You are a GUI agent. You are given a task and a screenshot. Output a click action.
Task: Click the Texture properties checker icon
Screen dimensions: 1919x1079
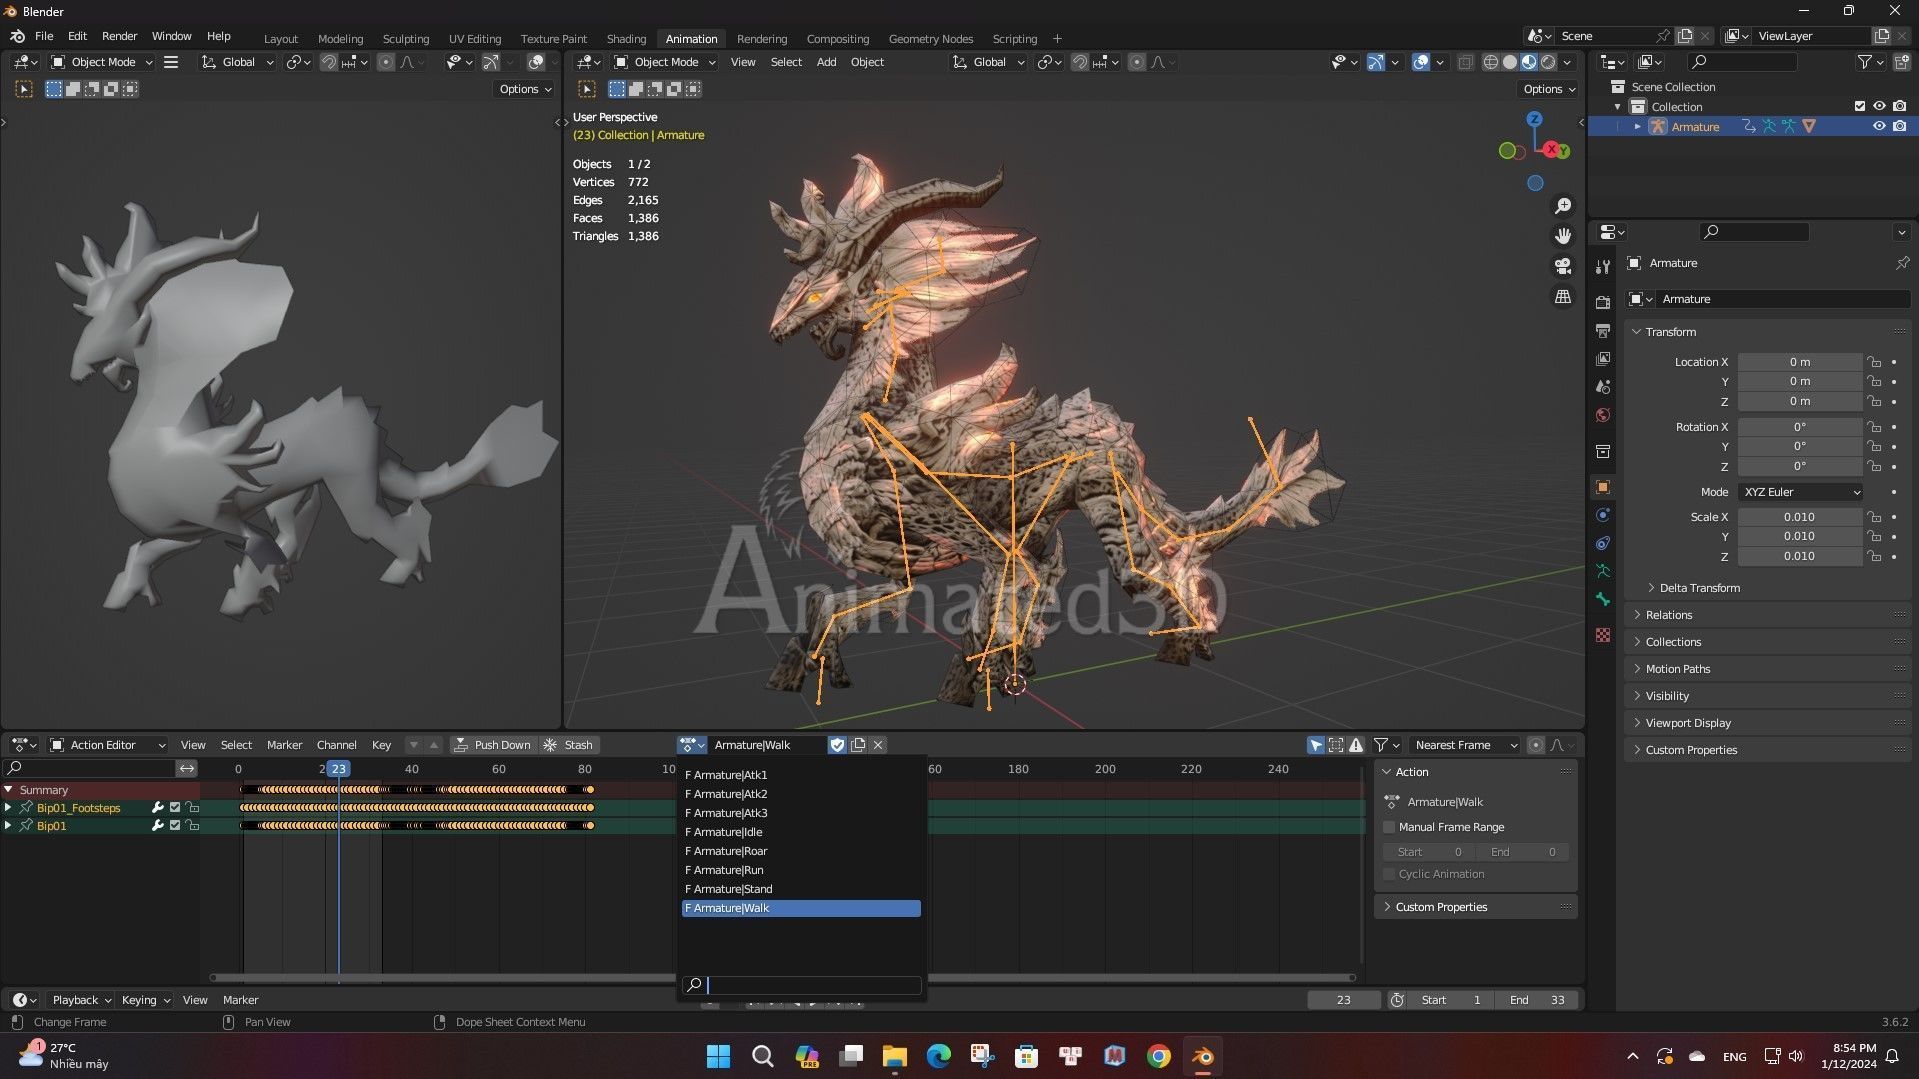click(x=1603, y=635)
